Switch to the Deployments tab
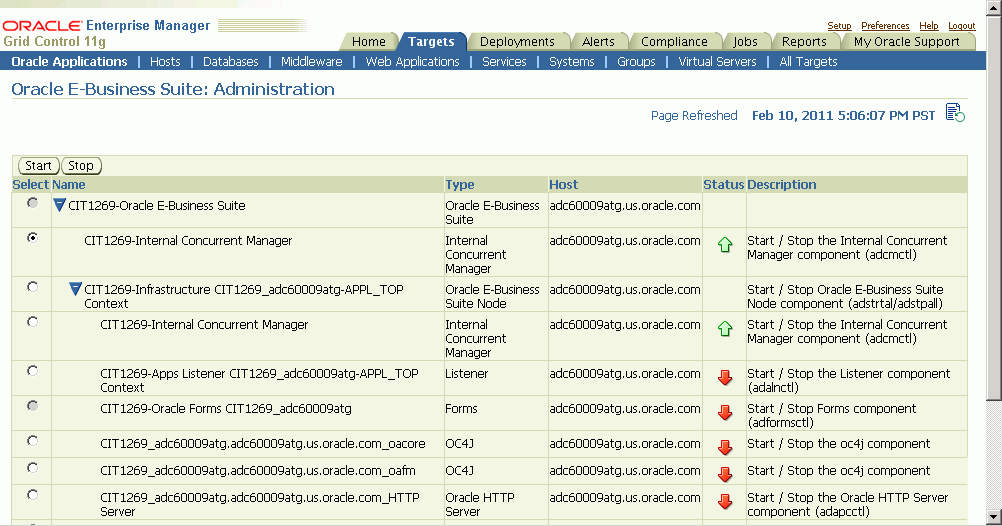 pos(517,42)
